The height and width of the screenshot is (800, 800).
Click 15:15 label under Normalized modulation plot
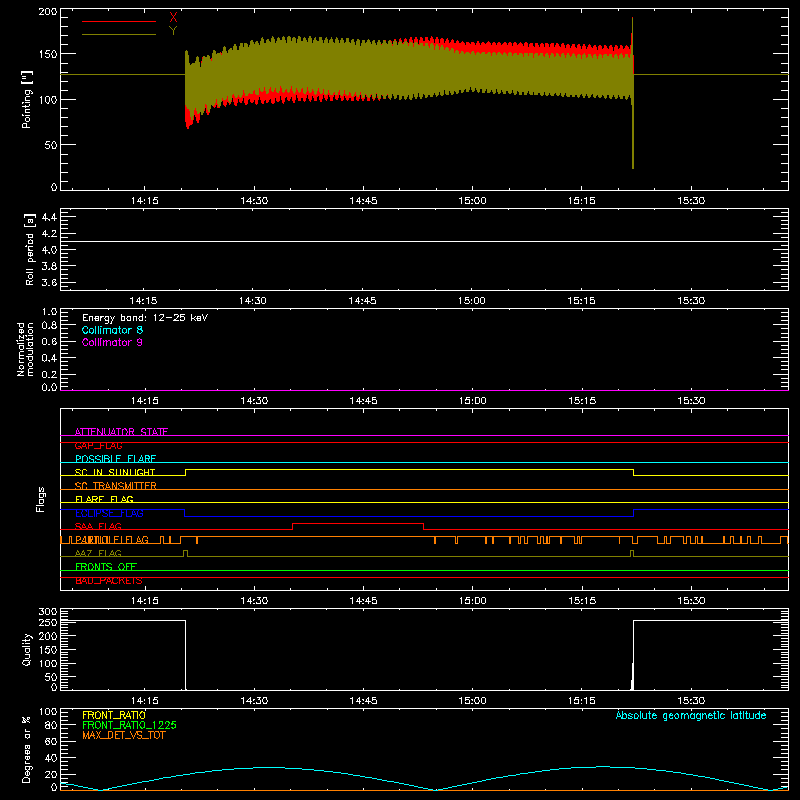[582, 401]
